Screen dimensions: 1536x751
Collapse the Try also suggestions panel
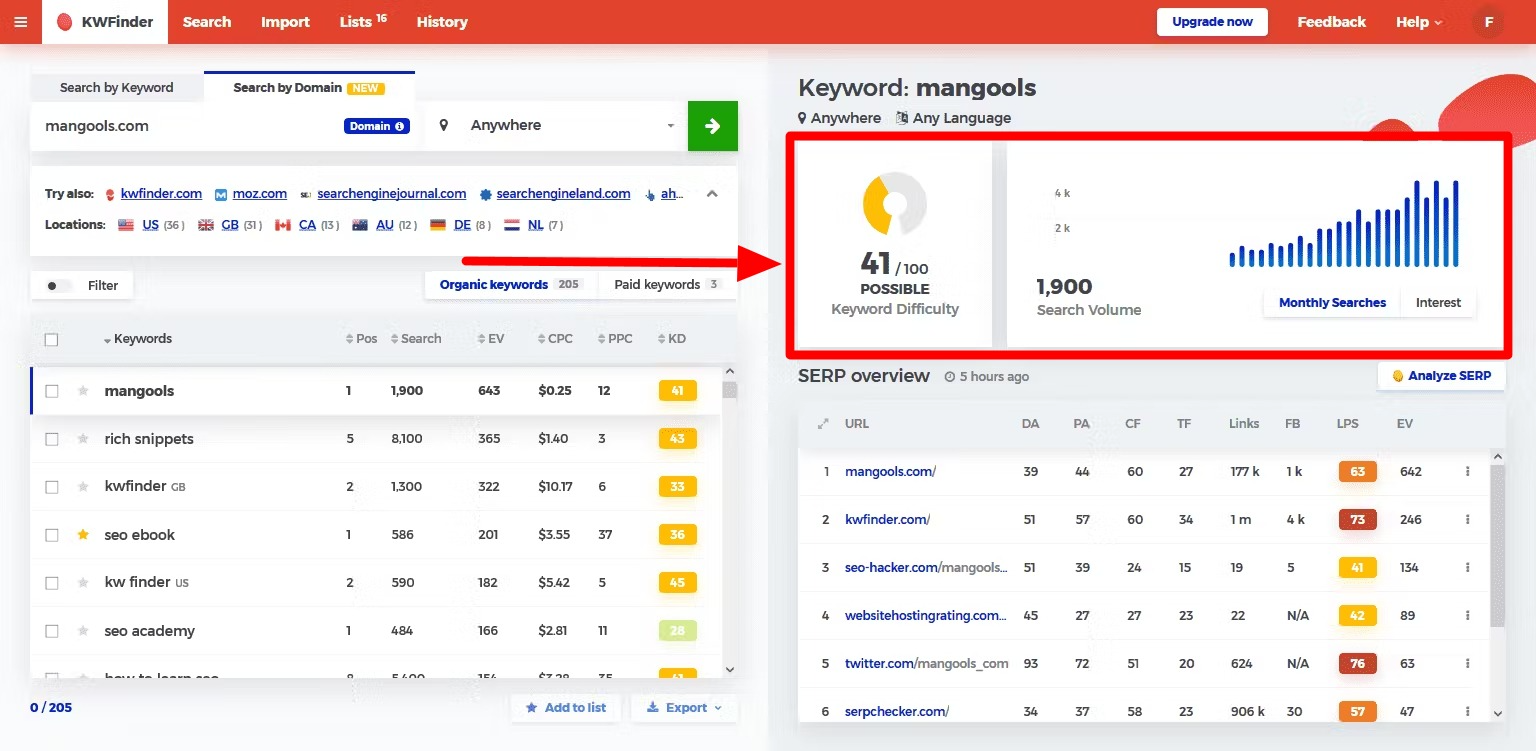(712, 194)
